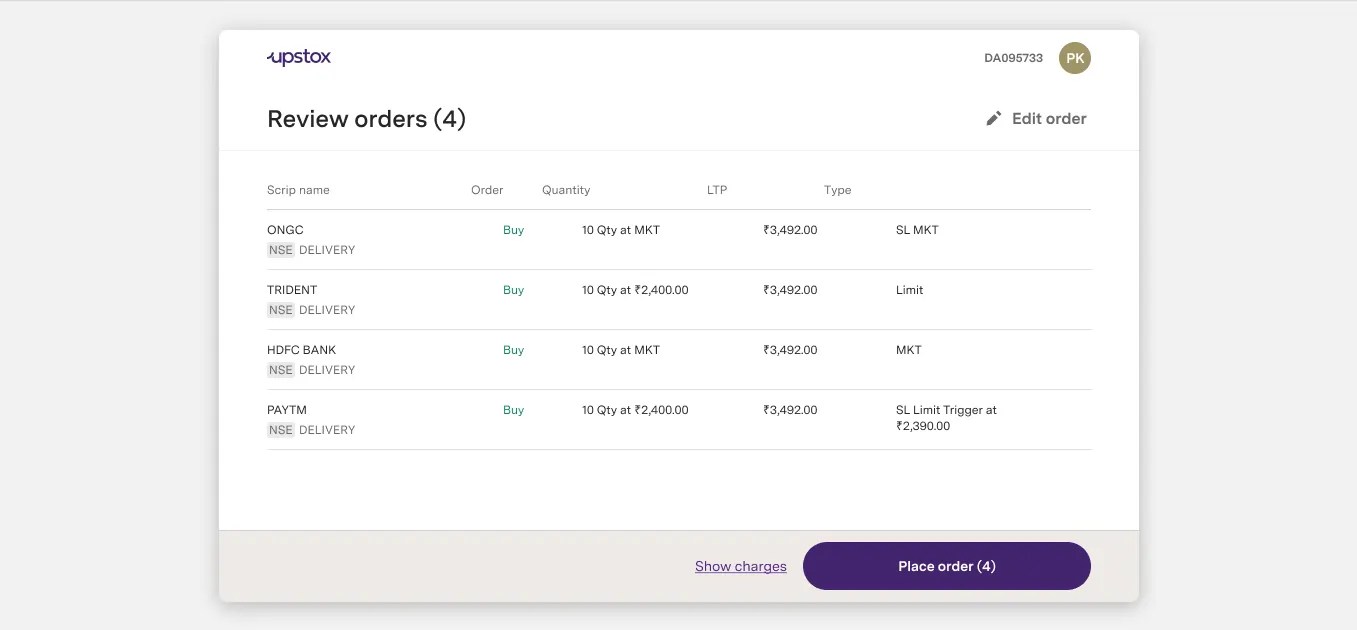Click the Place order (4) button
This screenshot has height=630, width=1357.
[946, 565]
